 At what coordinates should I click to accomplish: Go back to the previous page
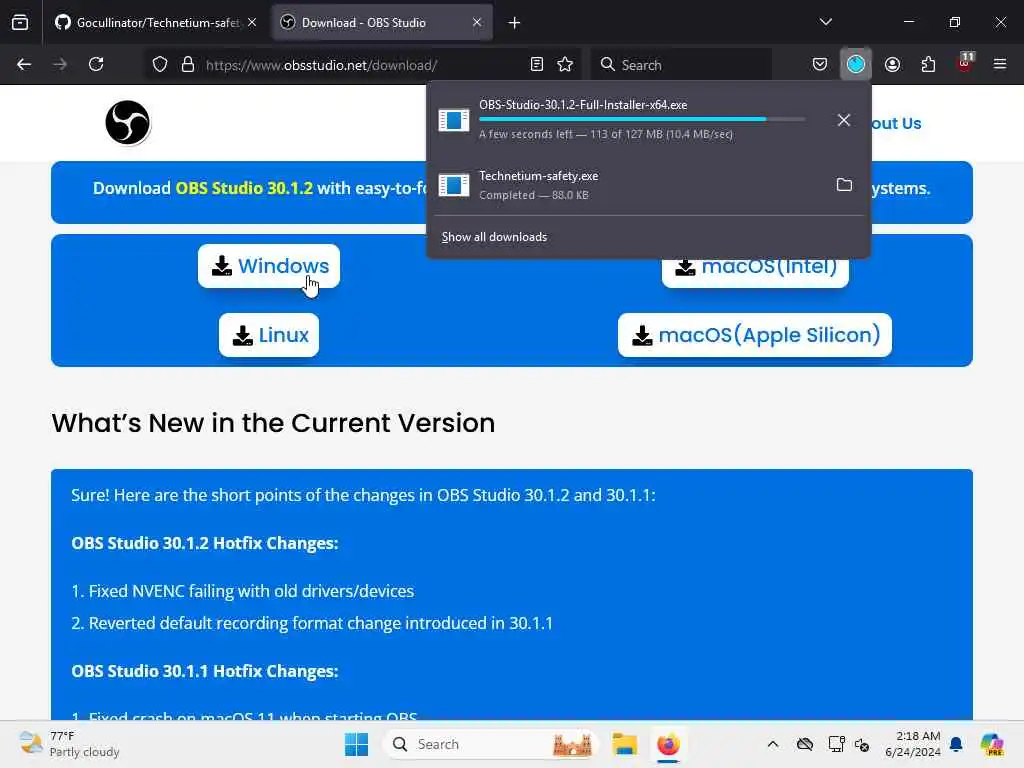tap(24, 65)
